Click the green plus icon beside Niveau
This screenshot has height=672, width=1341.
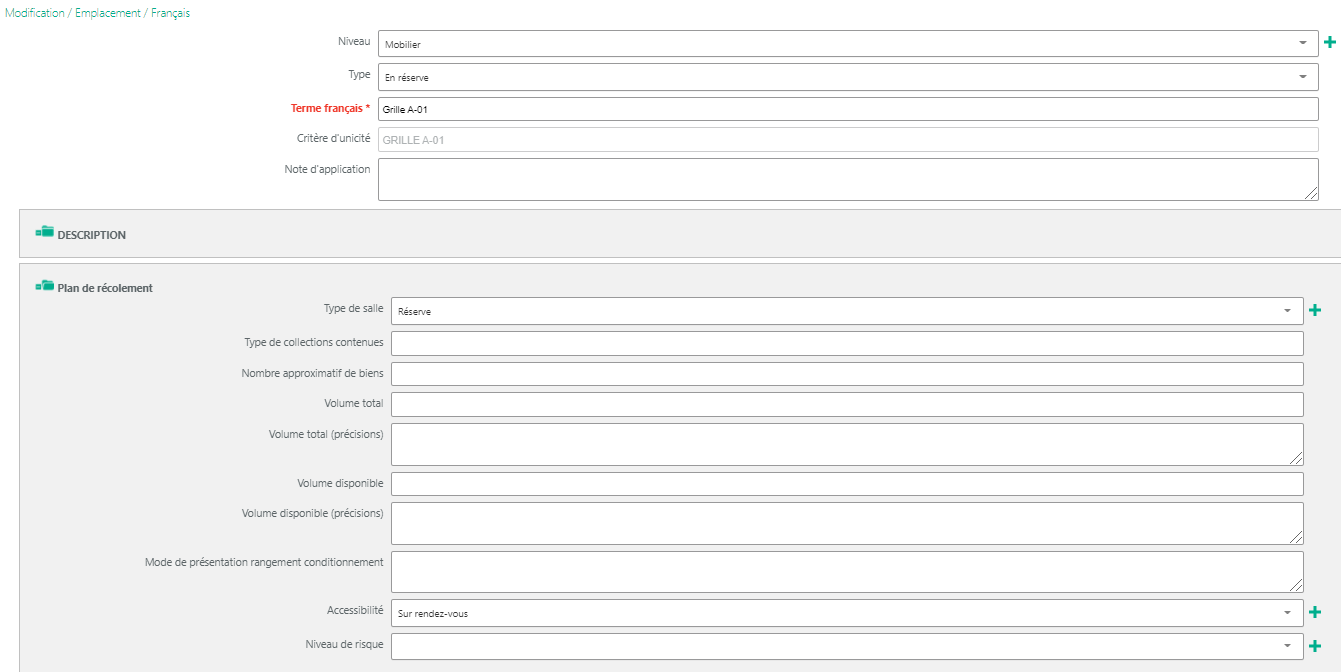[1330, 43]
